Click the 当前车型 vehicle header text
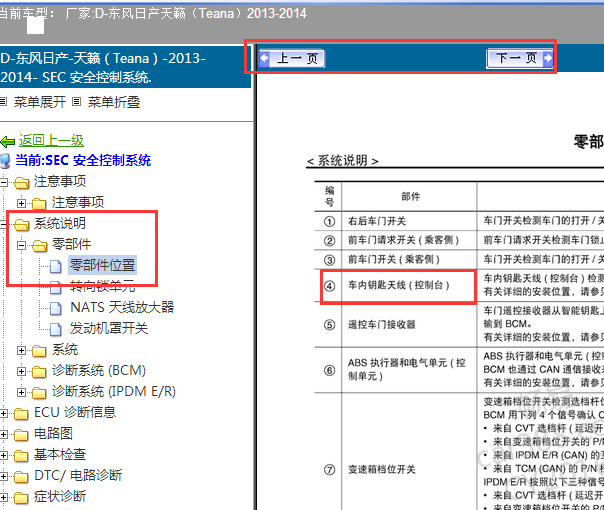This screenshot has height=510, width=604. [x=153, y=13]
